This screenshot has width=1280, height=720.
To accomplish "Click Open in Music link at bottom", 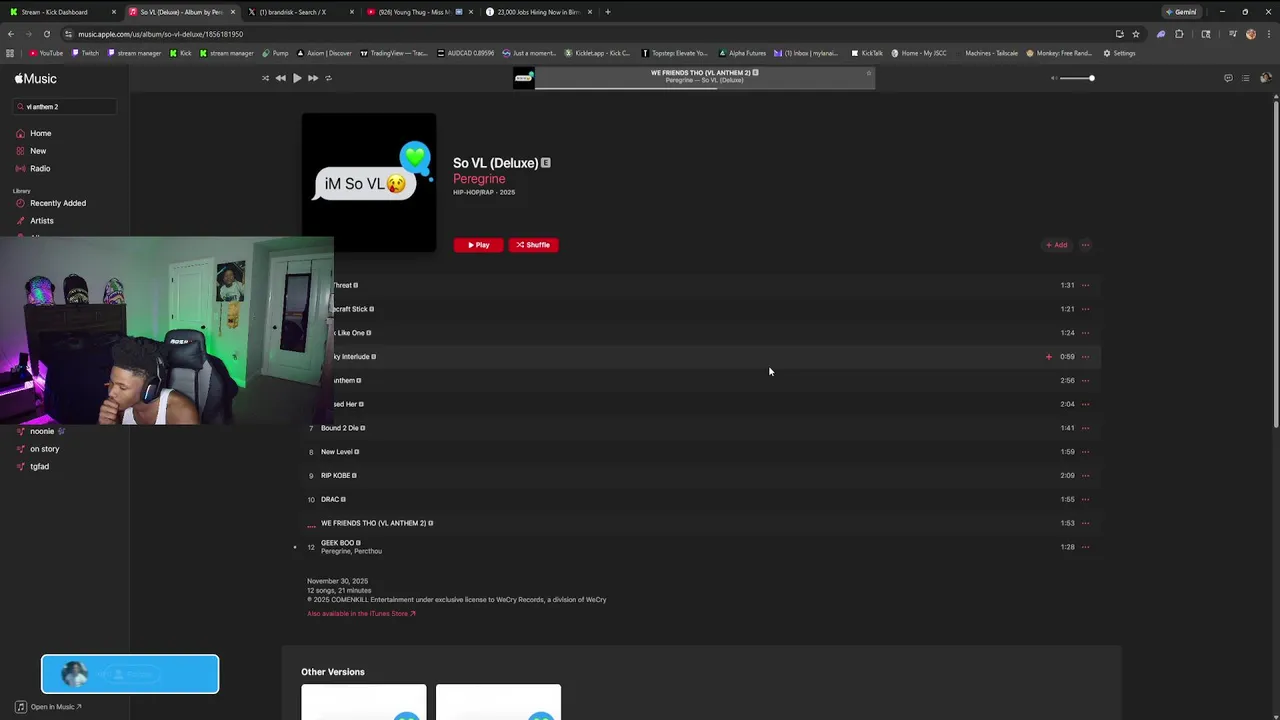I will 49,707.
